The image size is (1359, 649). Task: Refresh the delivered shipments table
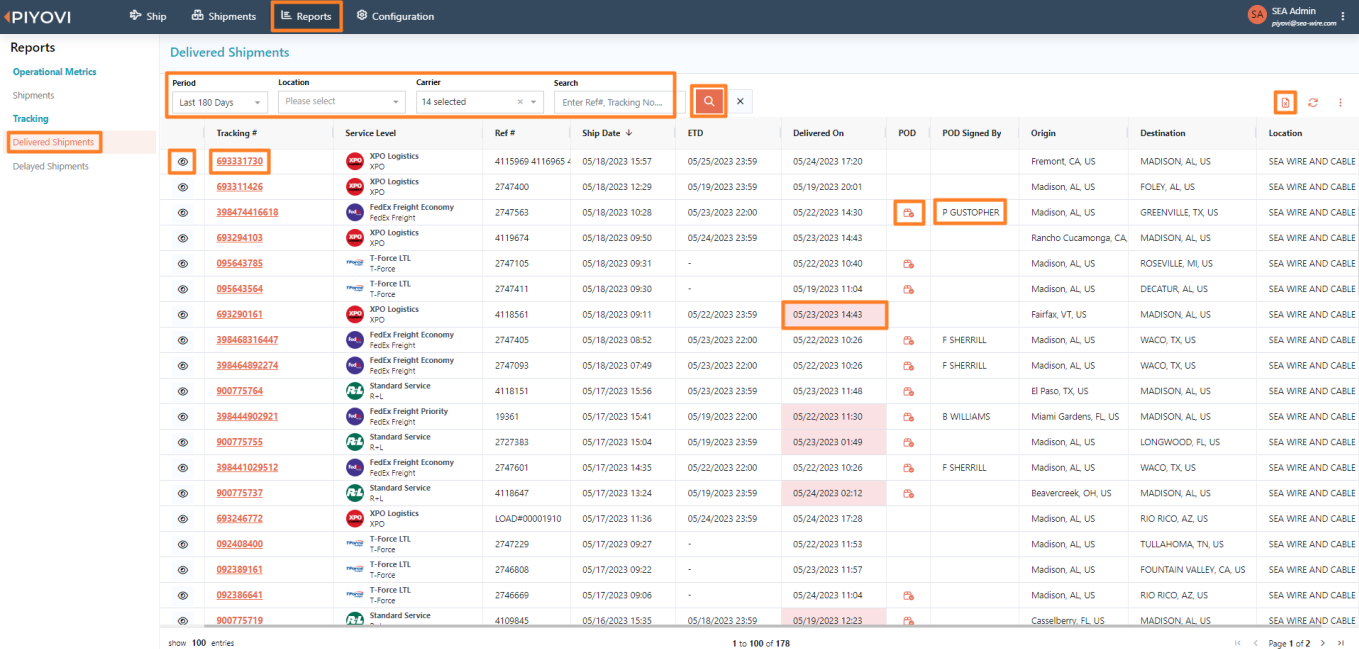click(x=1313, y=102)
